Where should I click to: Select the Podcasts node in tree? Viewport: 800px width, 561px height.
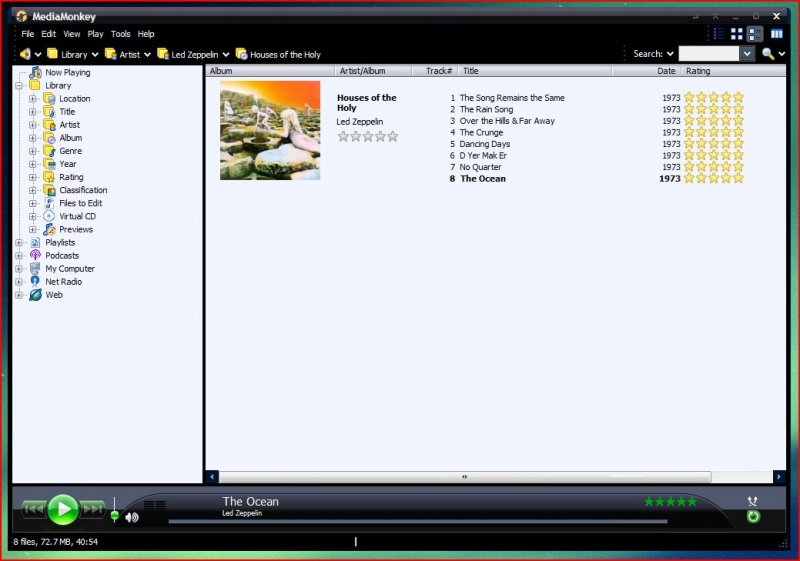[x=61, y=256]
